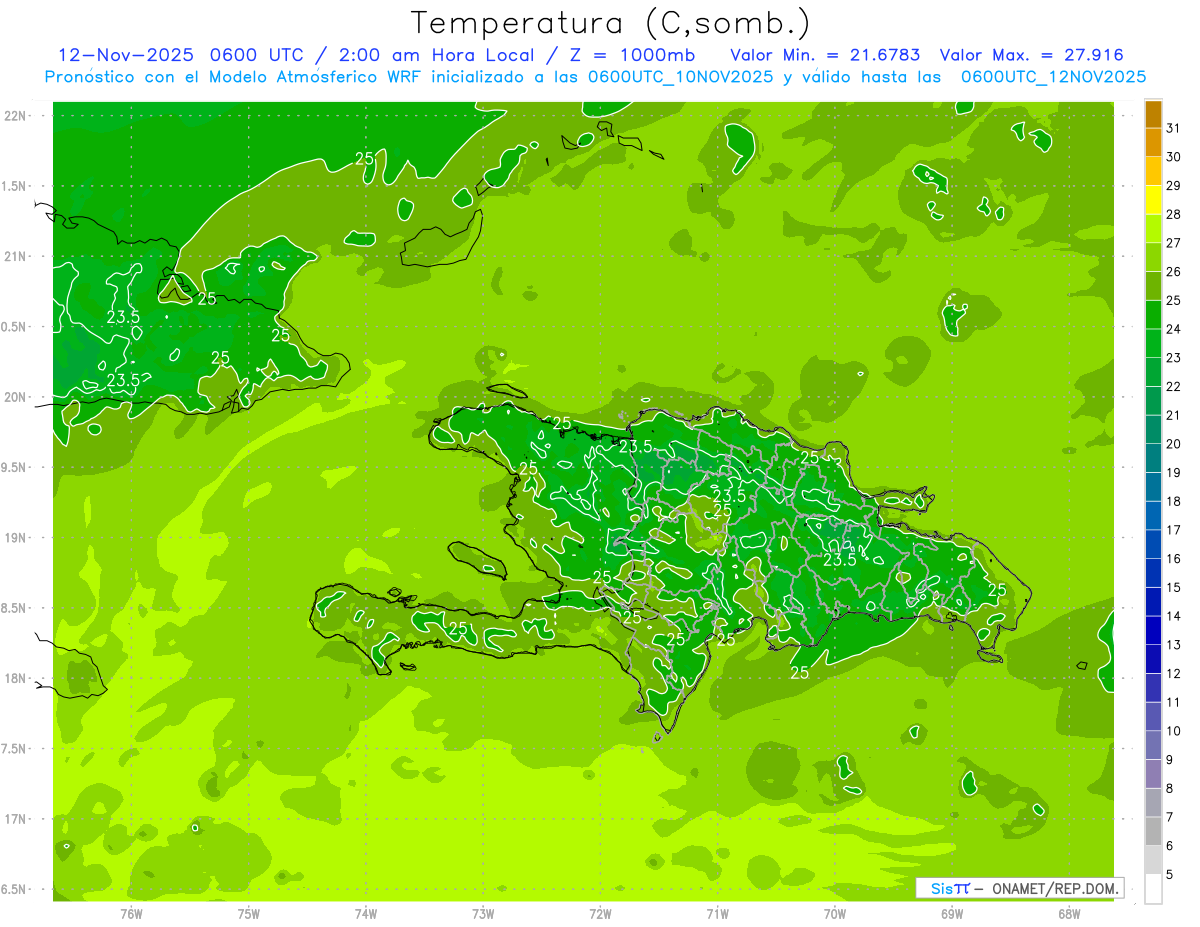
Task: Click the '16' value on the color legend
Action: [x=1173, y=559]
